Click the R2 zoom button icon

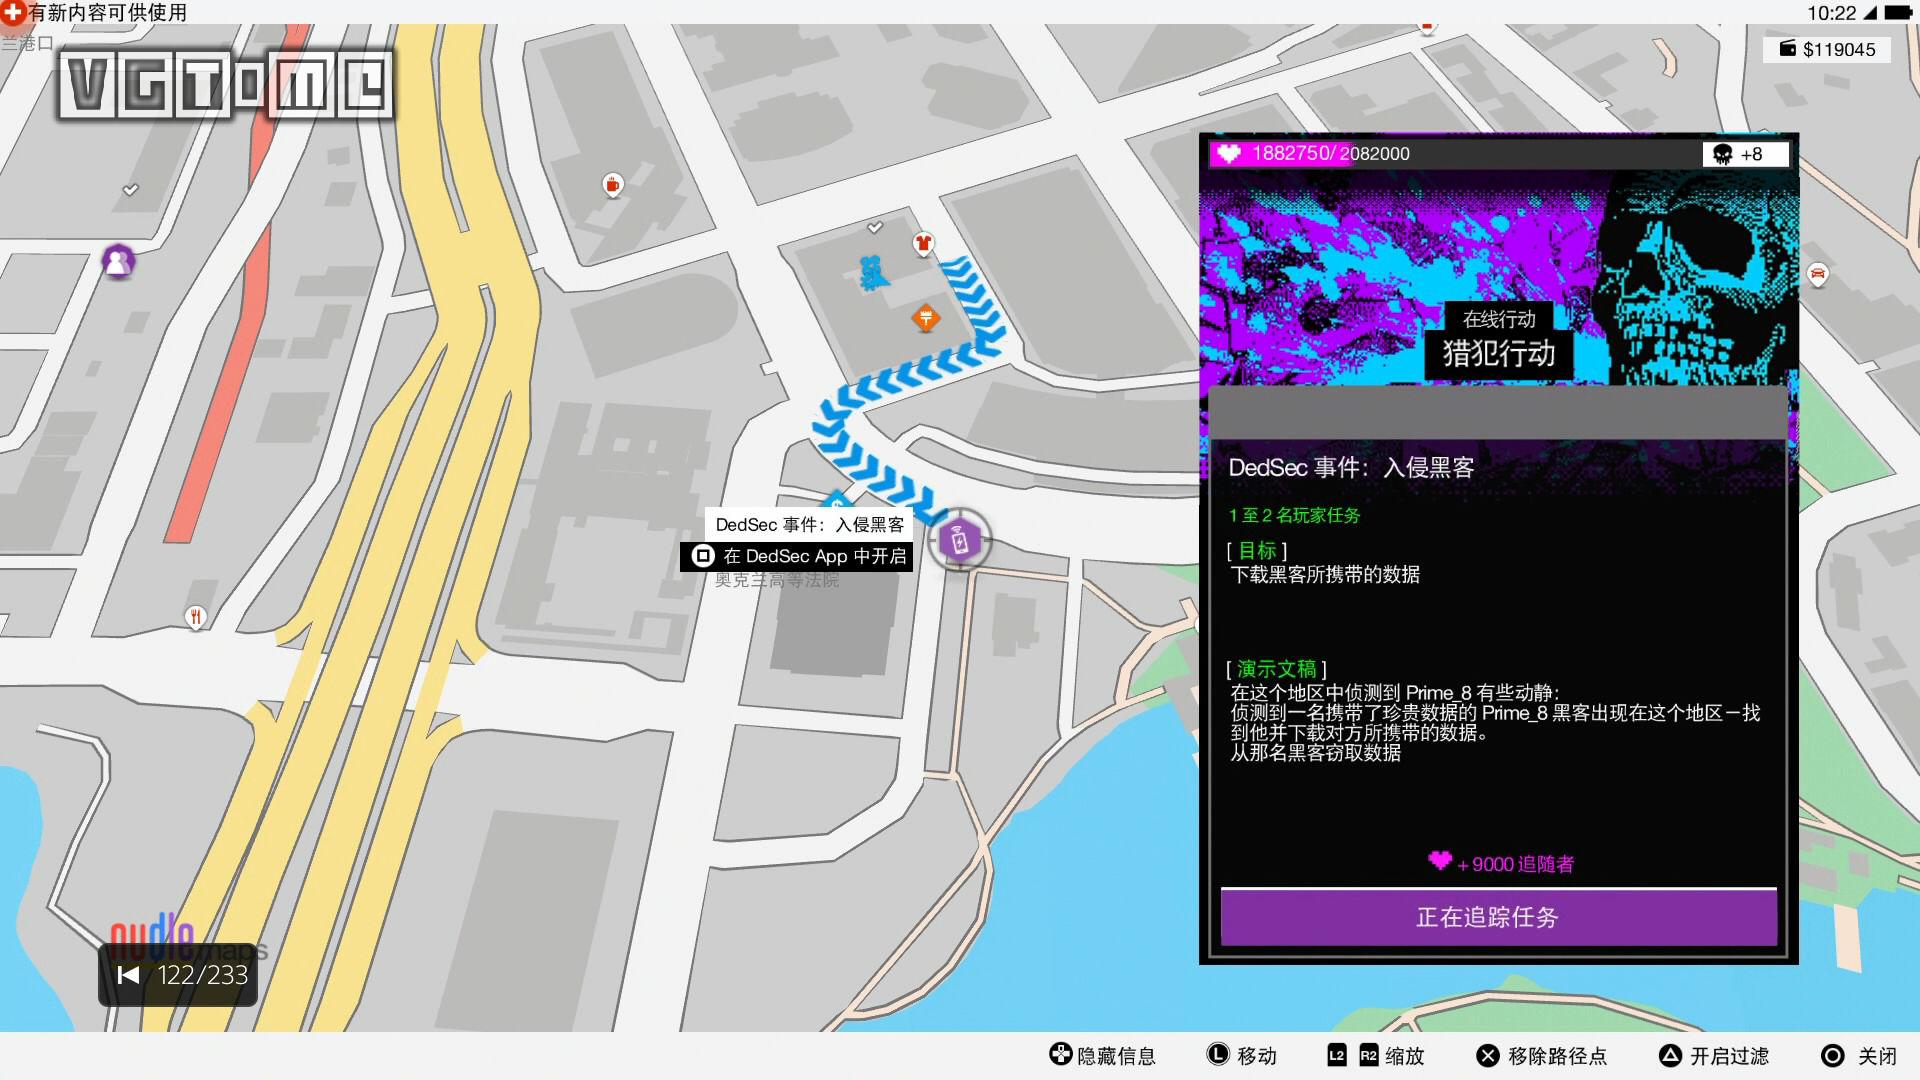point(1369,1055)
